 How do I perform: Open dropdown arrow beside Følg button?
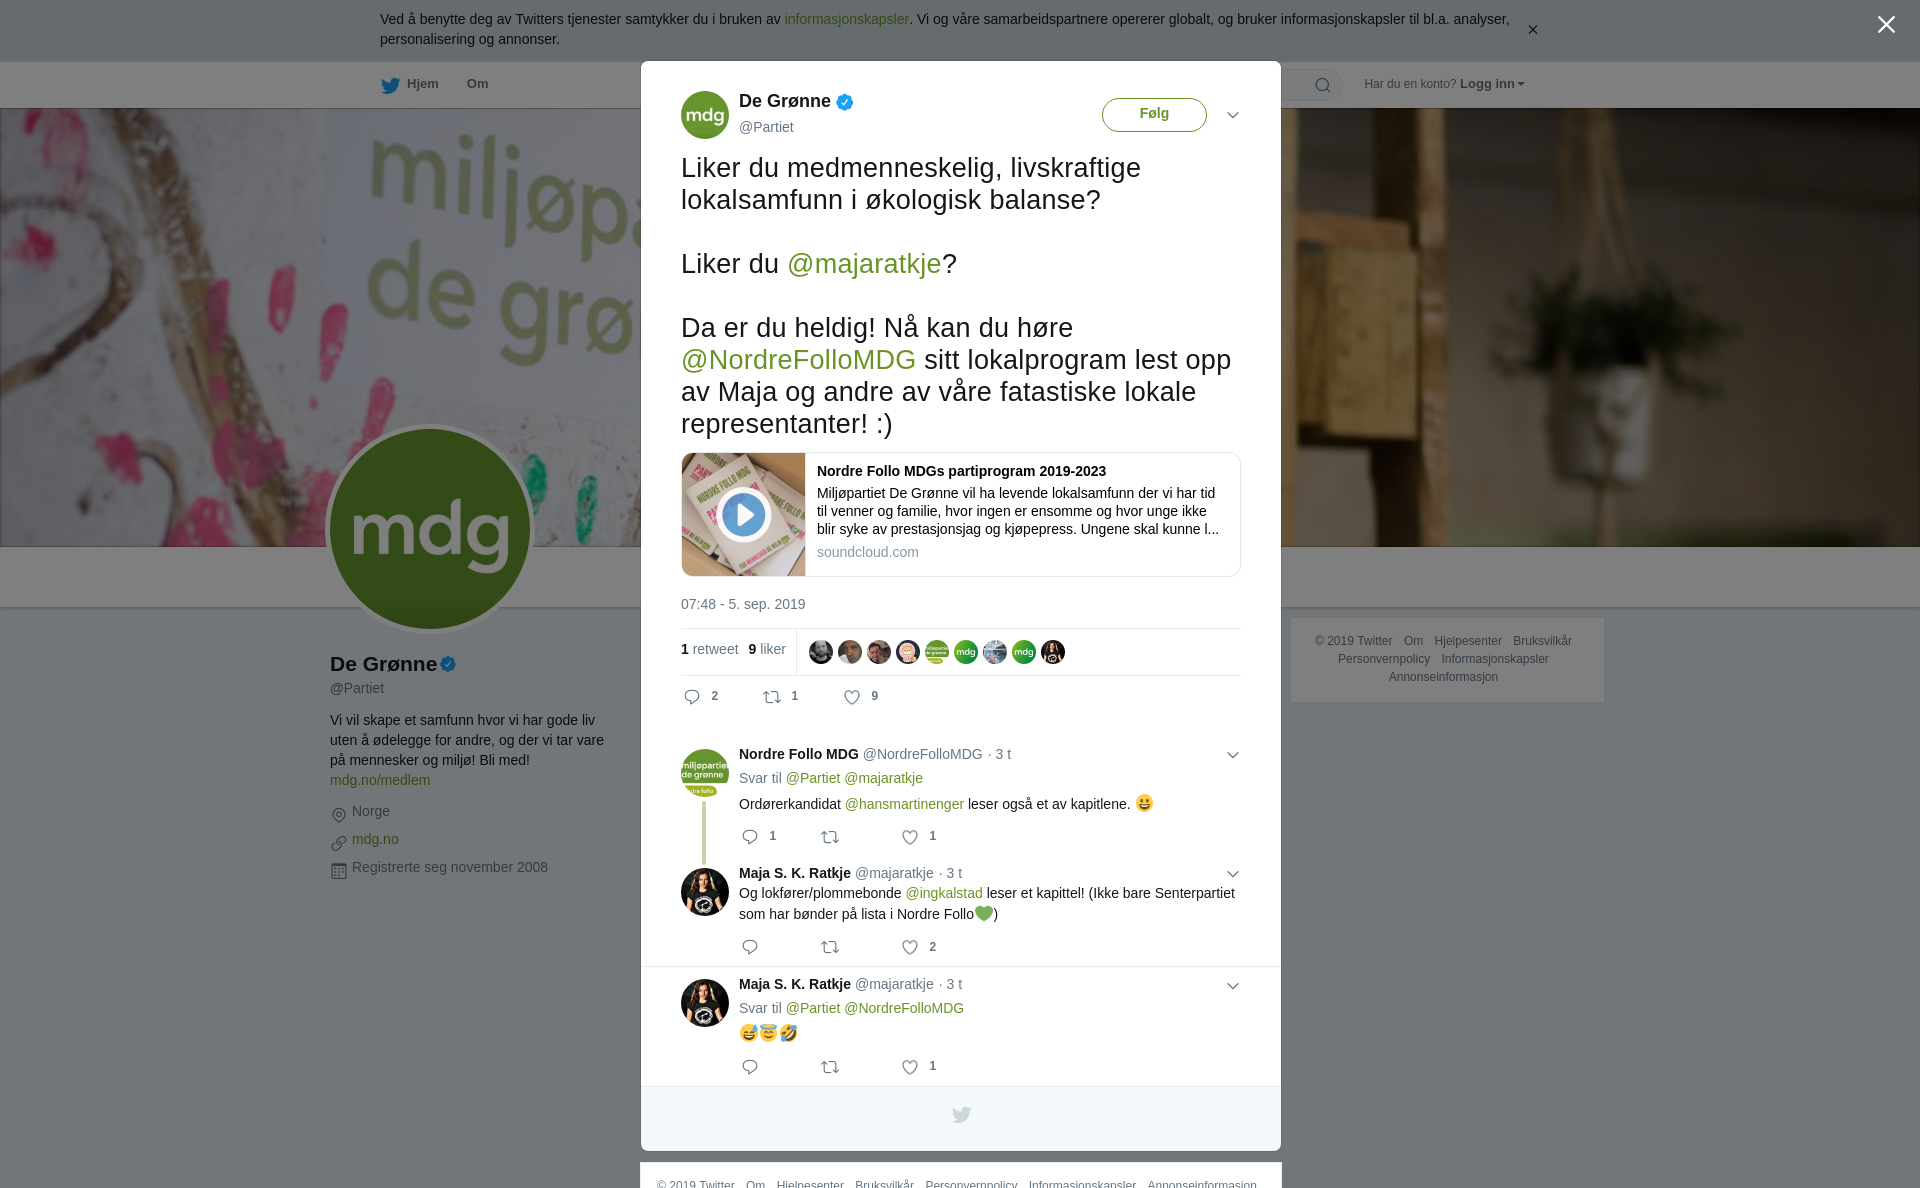[1233, 115]
